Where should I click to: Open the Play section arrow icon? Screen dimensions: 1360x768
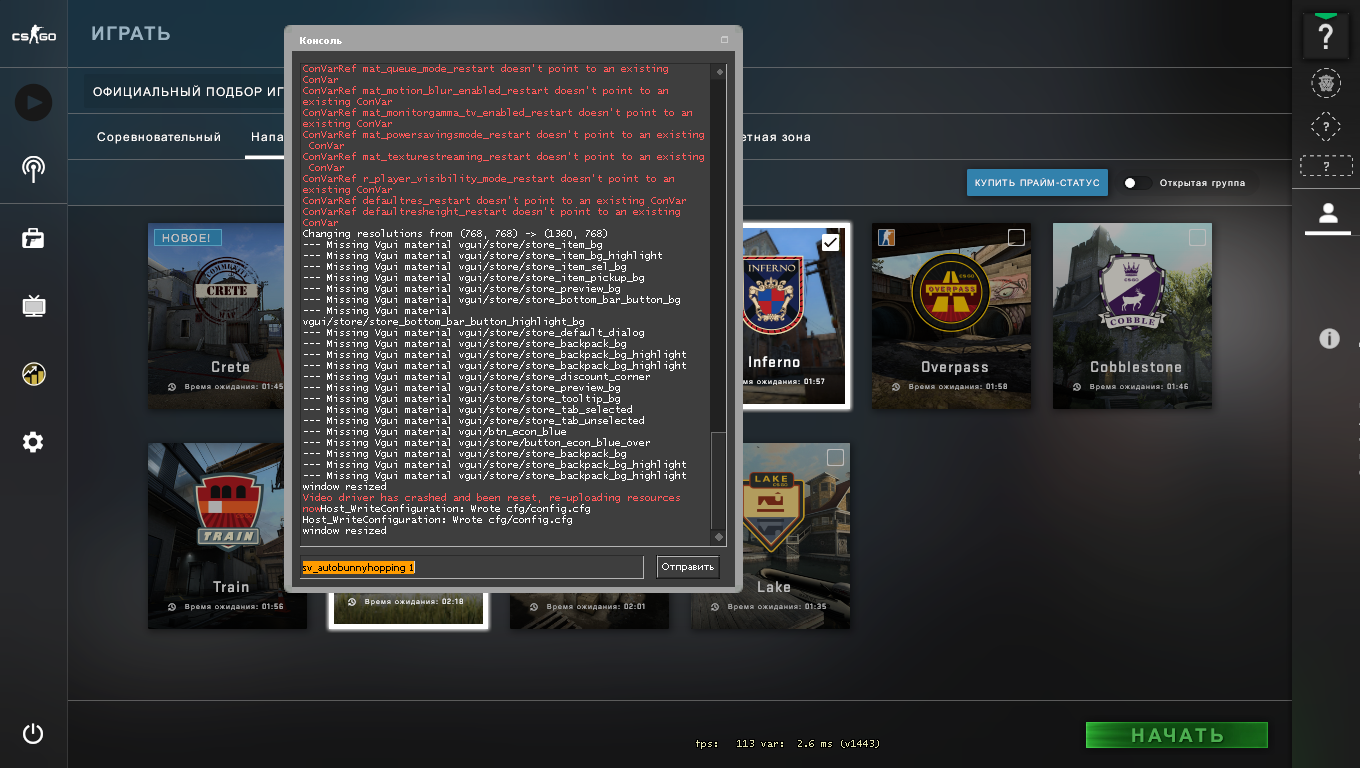point(33,102)
